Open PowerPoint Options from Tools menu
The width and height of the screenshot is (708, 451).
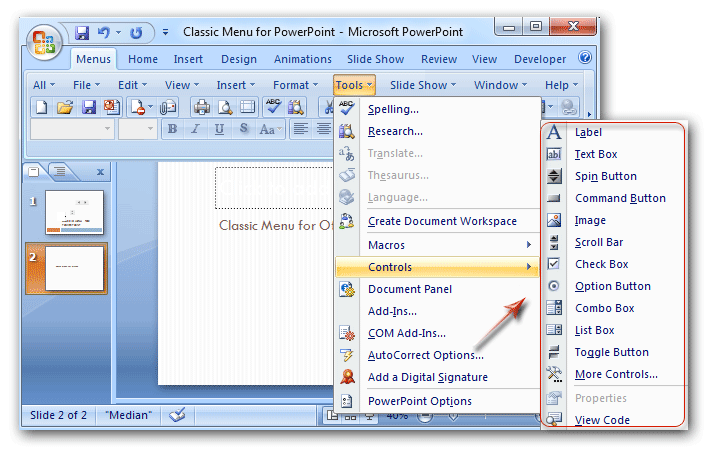437,401
